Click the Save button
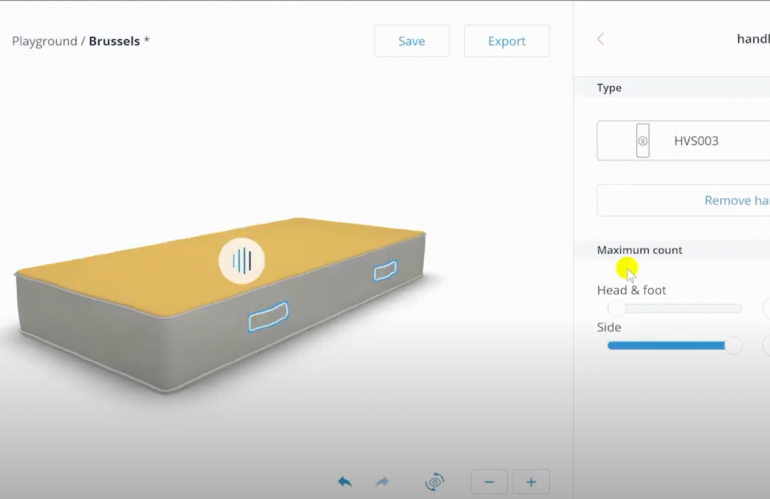 [411, 41]
